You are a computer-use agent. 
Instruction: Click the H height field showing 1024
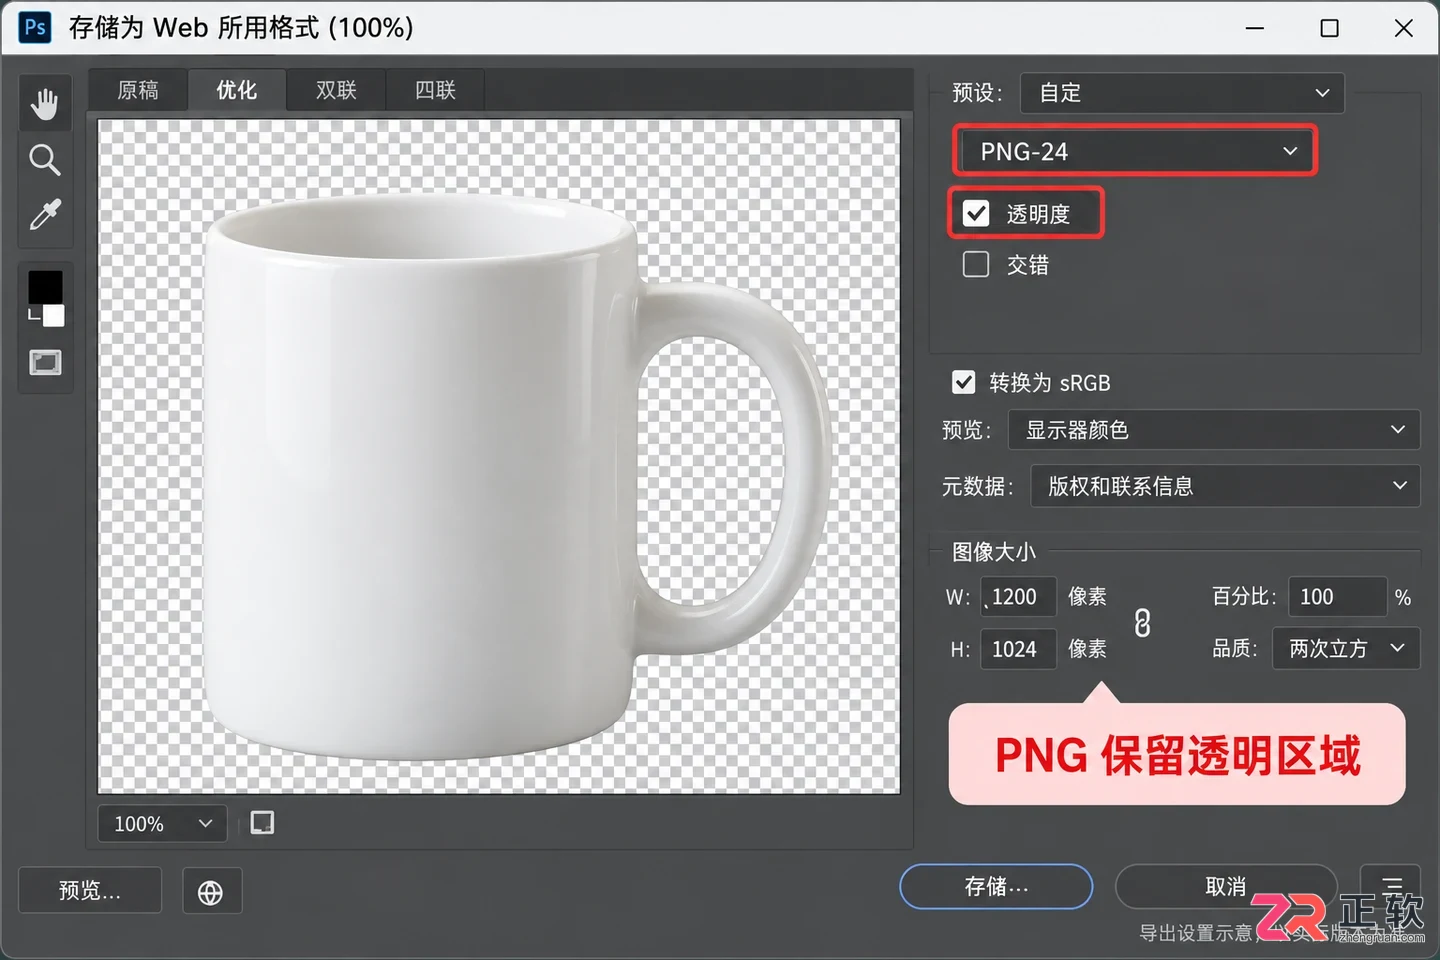pyautogui.click(x=1018, y=649)
